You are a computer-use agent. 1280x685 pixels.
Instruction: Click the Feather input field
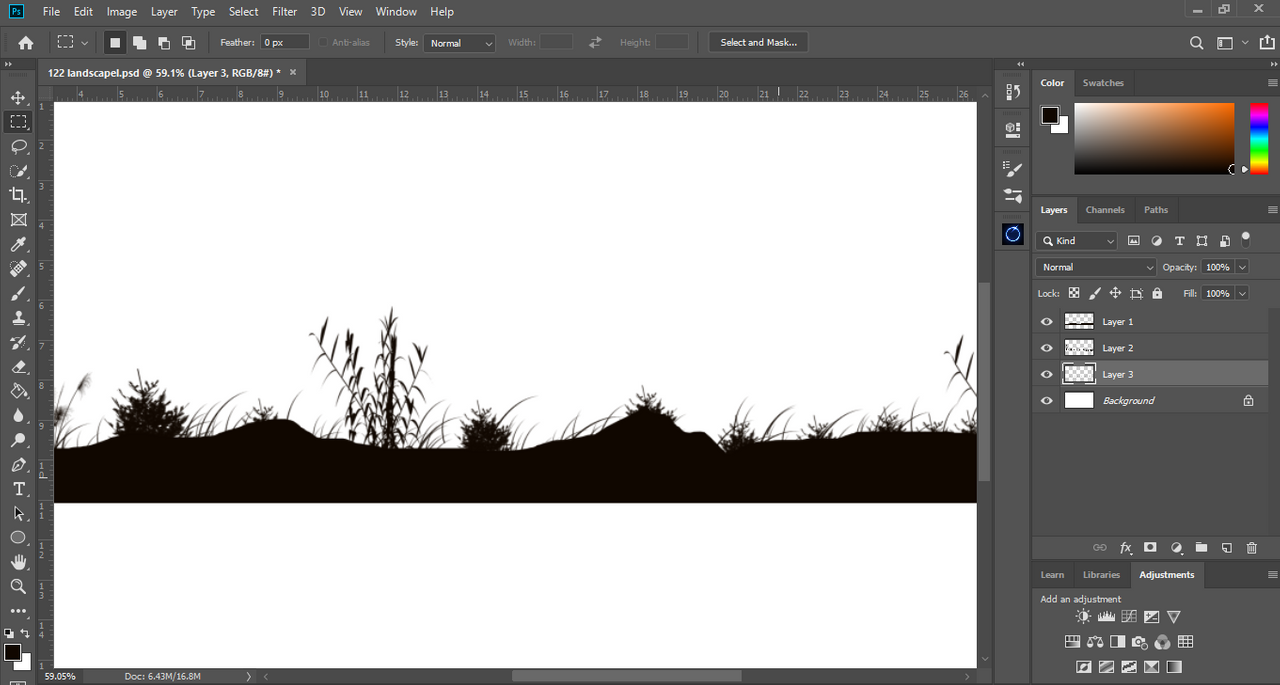tap(285, 43)
